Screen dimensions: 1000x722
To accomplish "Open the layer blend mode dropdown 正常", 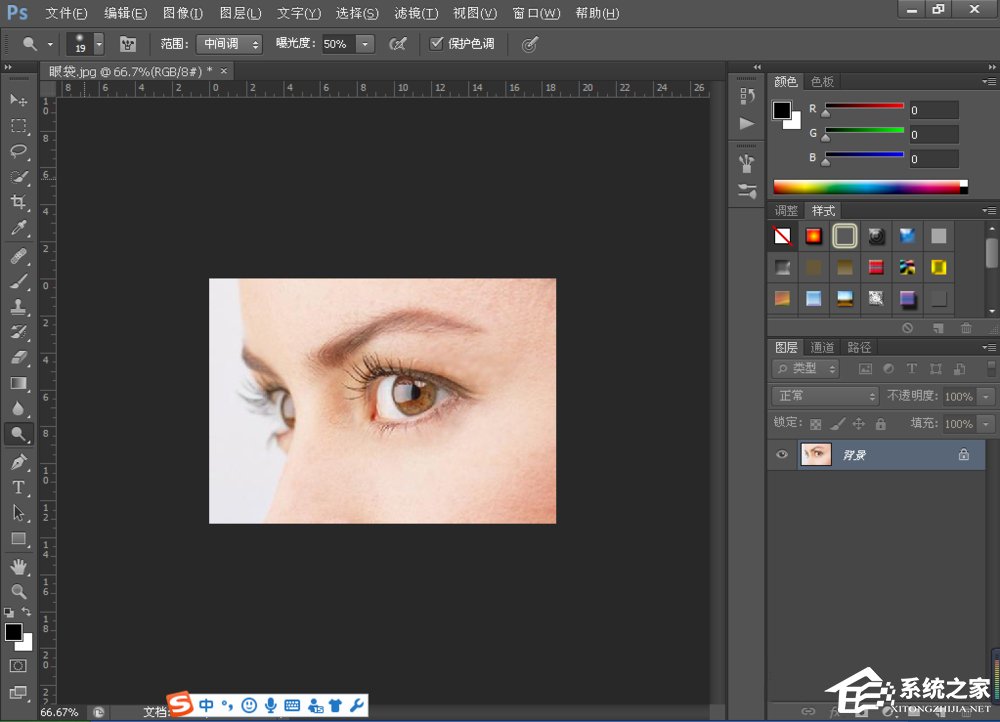I will point(826,396).
